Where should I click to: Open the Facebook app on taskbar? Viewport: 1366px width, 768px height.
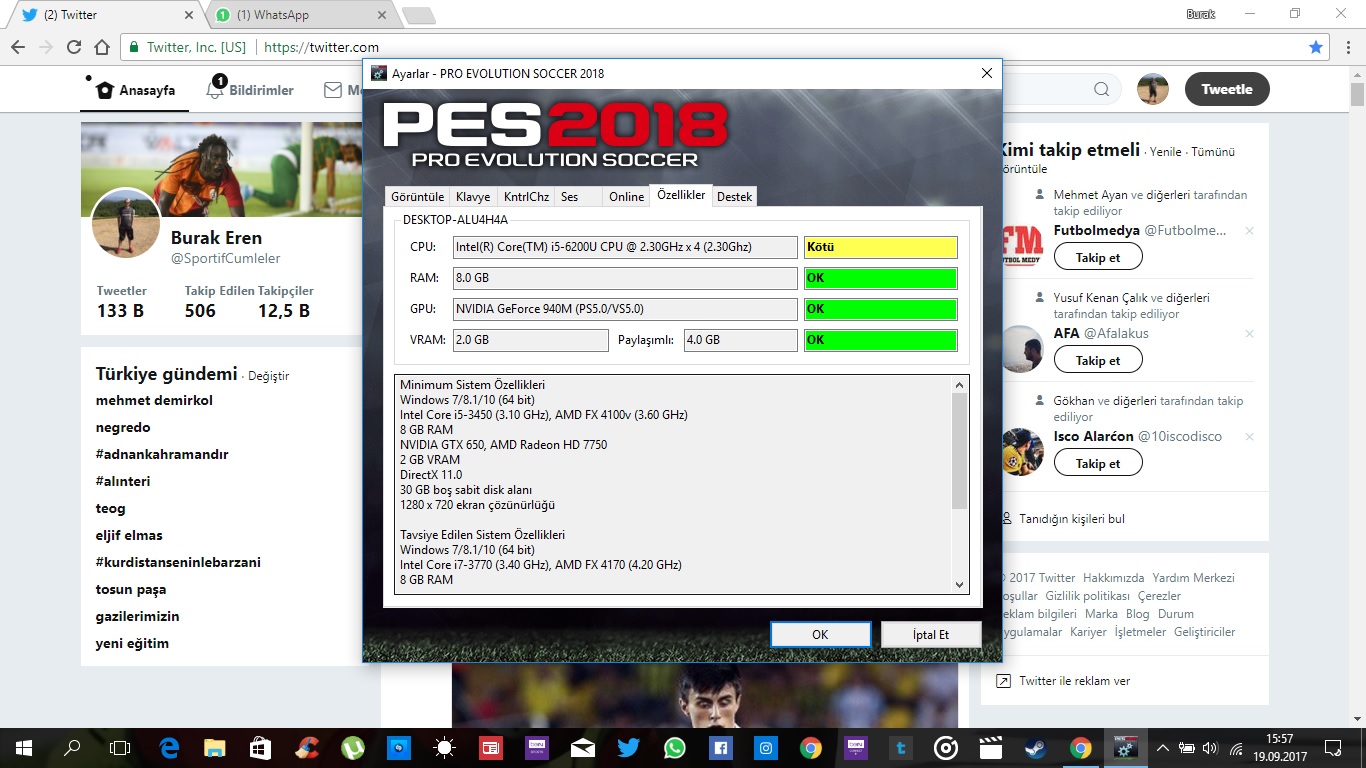tap(721, 747)
